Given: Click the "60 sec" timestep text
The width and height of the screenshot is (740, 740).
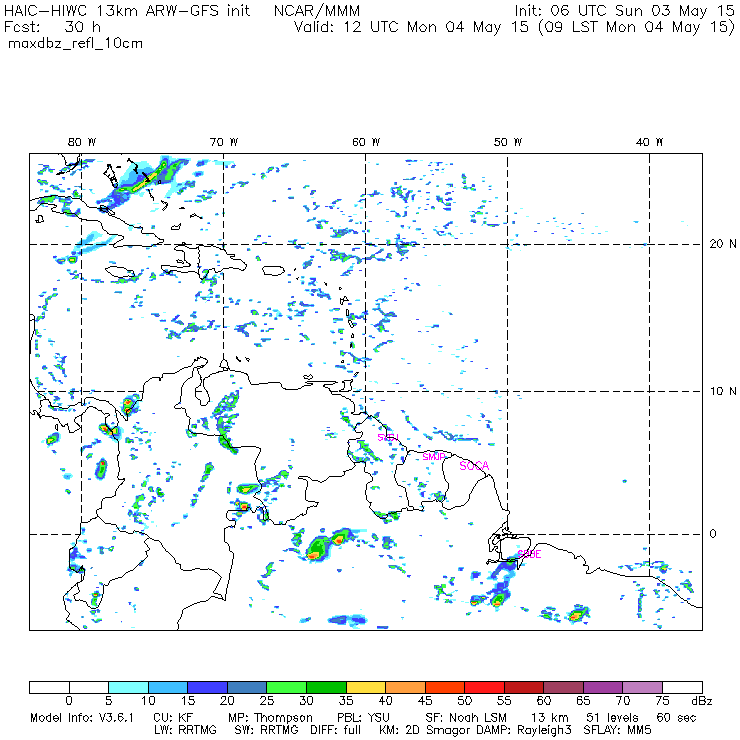Looking at the screenshot, I should click(x=676, y=718).
